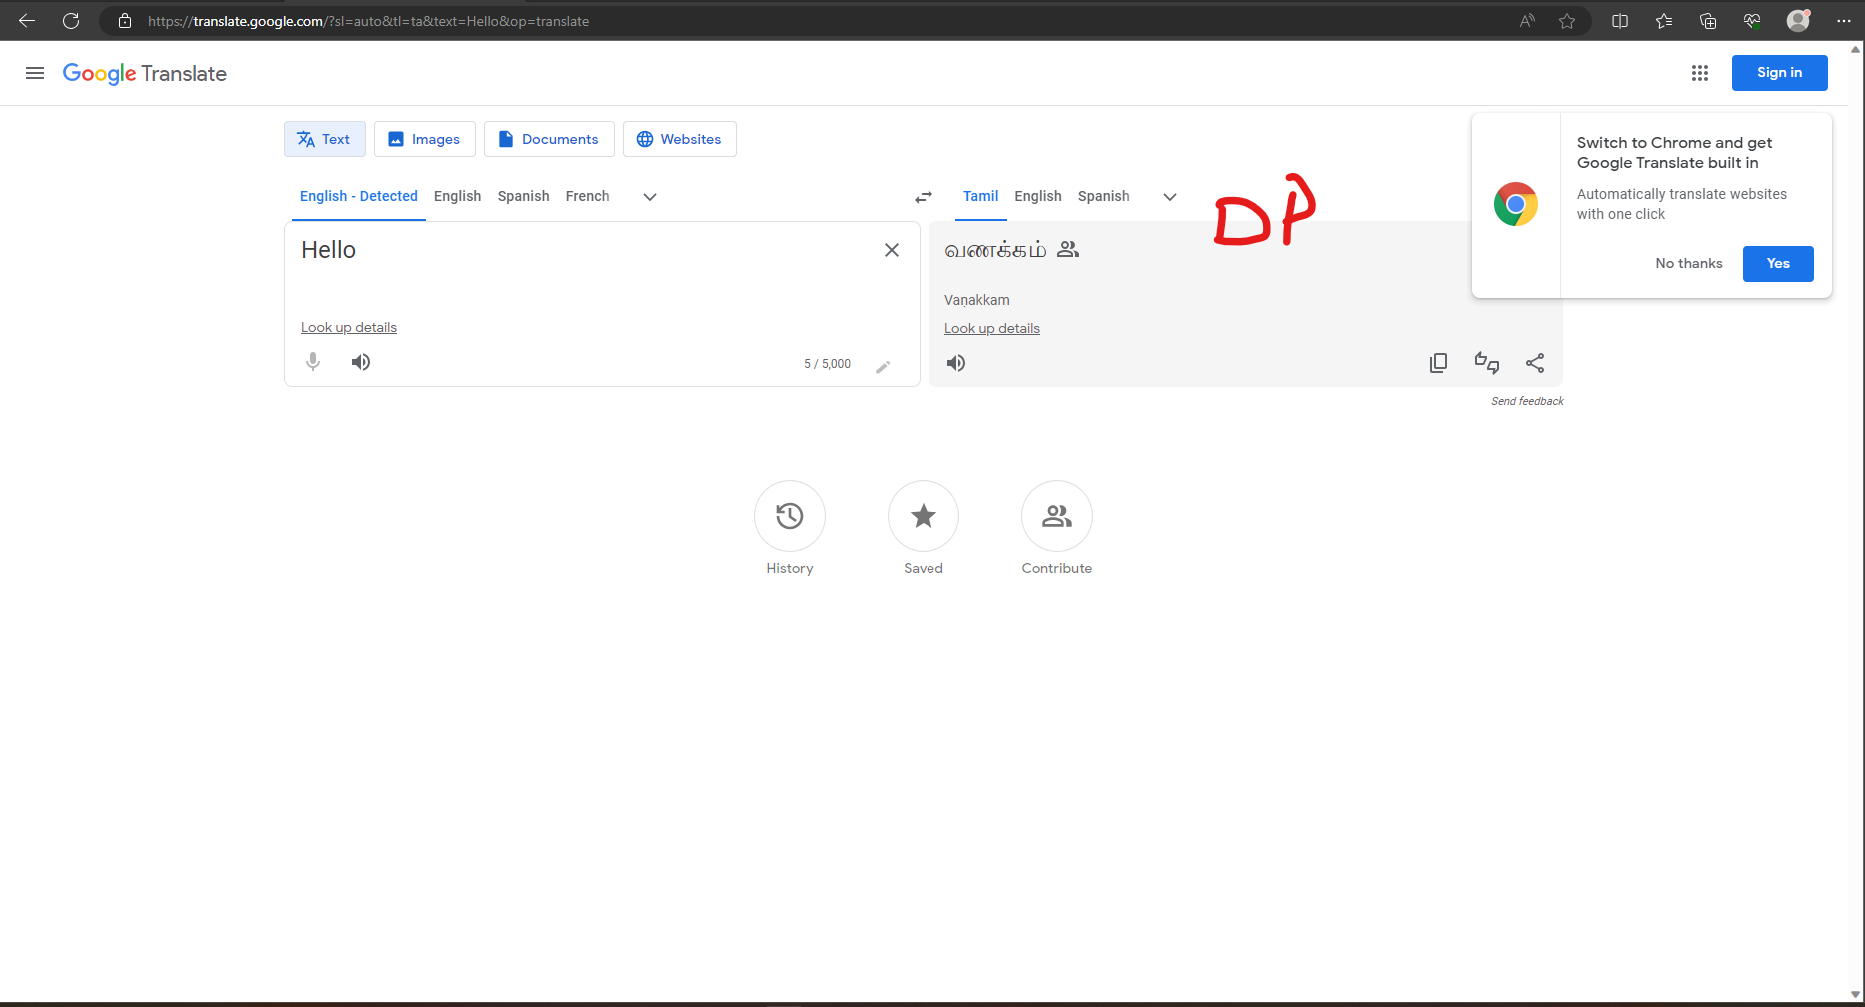Screen dimensions: 1865x1007
Task: Open Saved translations
Action: click(922, 516)
